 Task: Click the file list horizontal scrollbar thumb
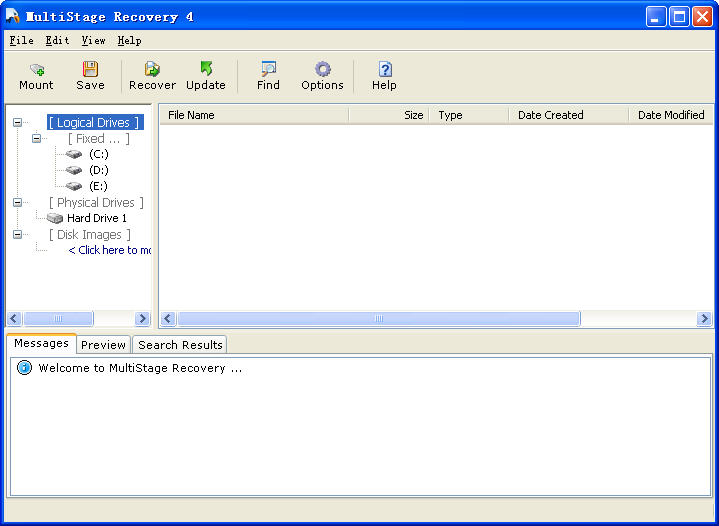378,319
